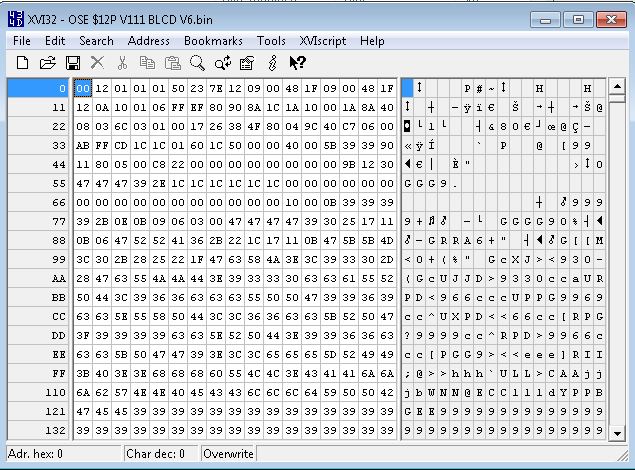Click the Delete X toolbar icon
The image size is (635, 470).
pos(97,63)
